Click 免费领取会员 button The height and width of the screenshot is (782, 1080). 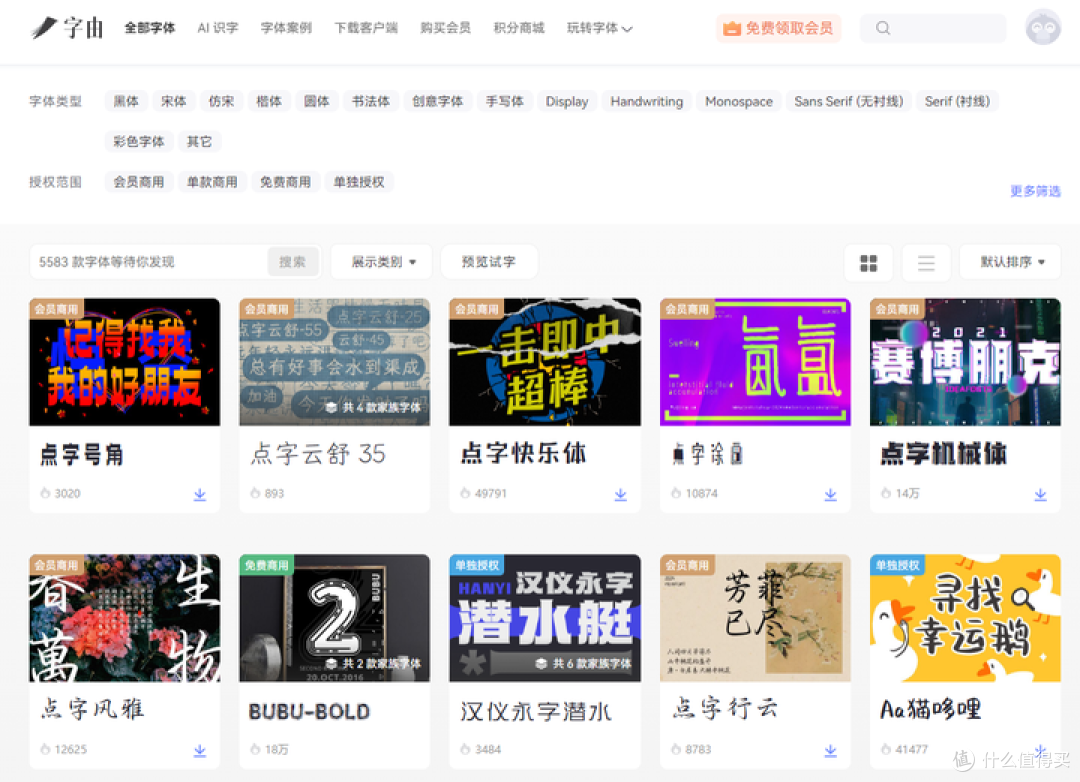click(778, 28)
